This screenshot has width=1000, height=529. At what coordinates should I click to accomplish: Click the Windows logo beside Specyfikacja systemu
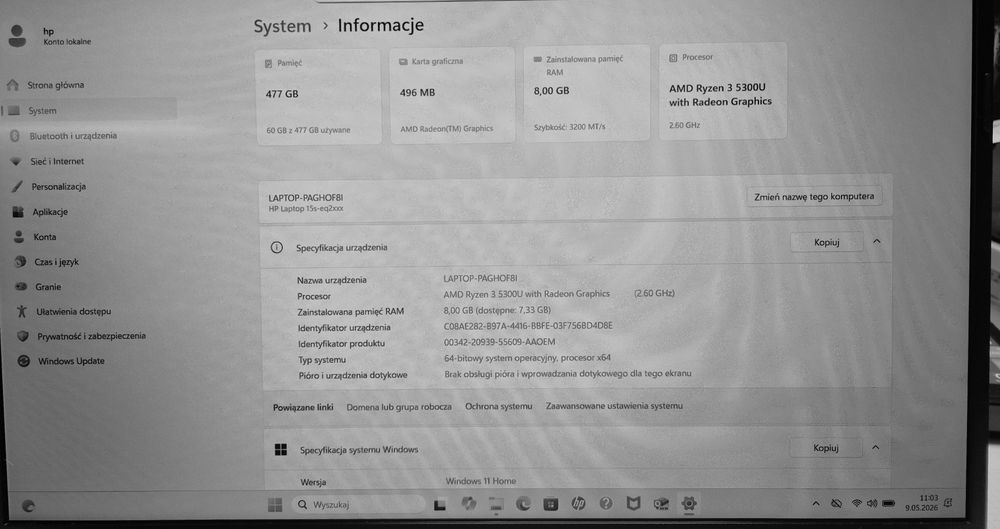[281, 450]
